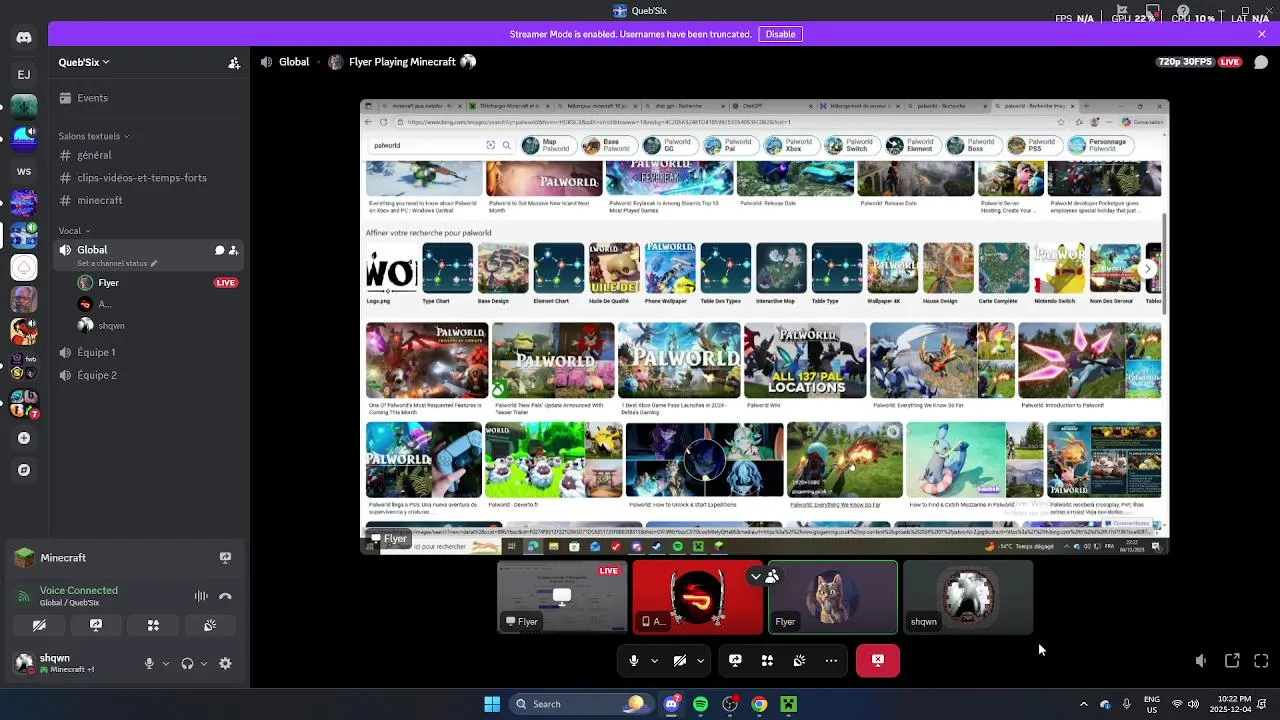Select Flyer's cat avatar participant tile

coord(833,597)
